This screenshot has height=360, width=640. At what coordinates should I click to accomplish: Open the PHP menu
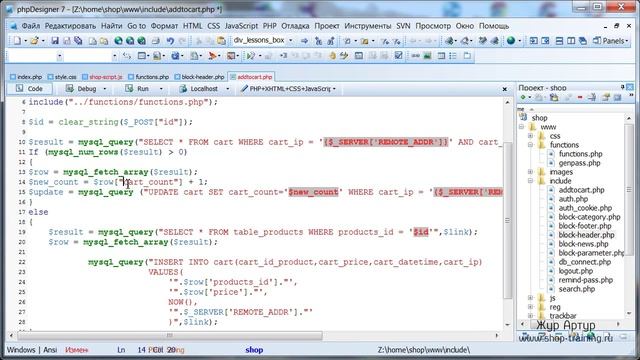pyautogui.click(x=269, y=26)
